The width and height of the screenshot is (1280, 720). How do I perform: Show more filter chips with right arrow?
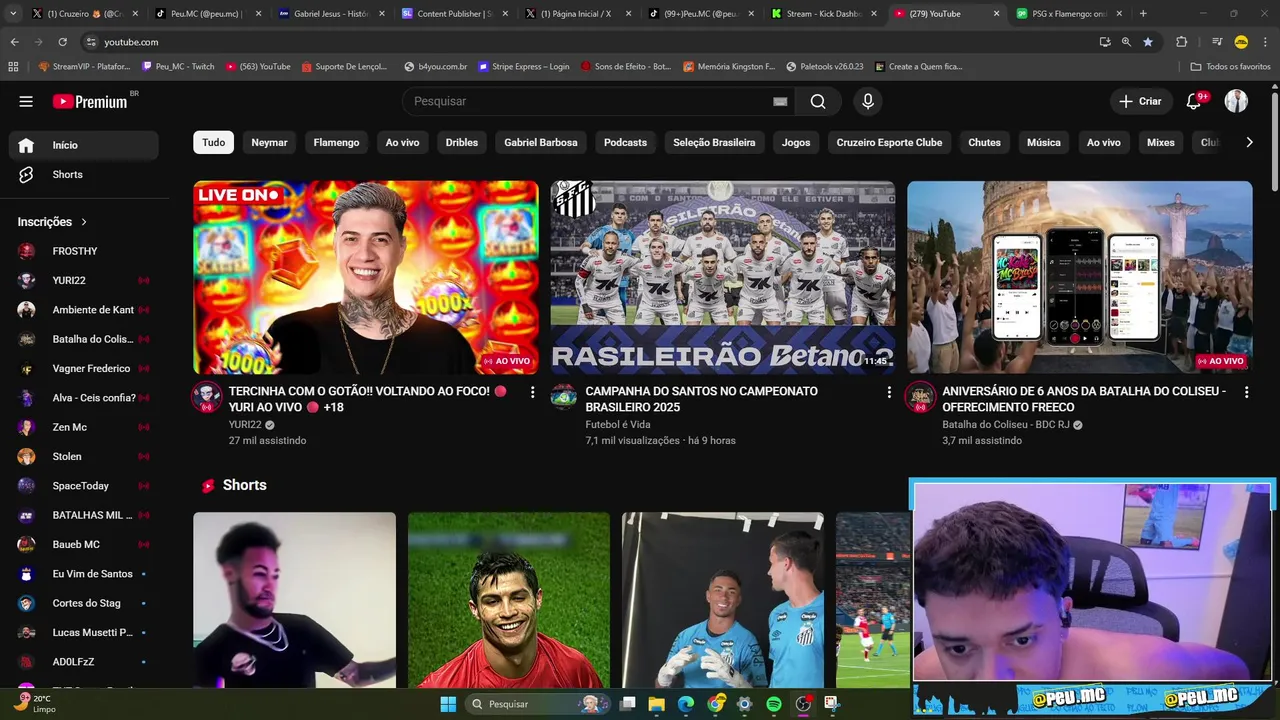pos(1249,142)
